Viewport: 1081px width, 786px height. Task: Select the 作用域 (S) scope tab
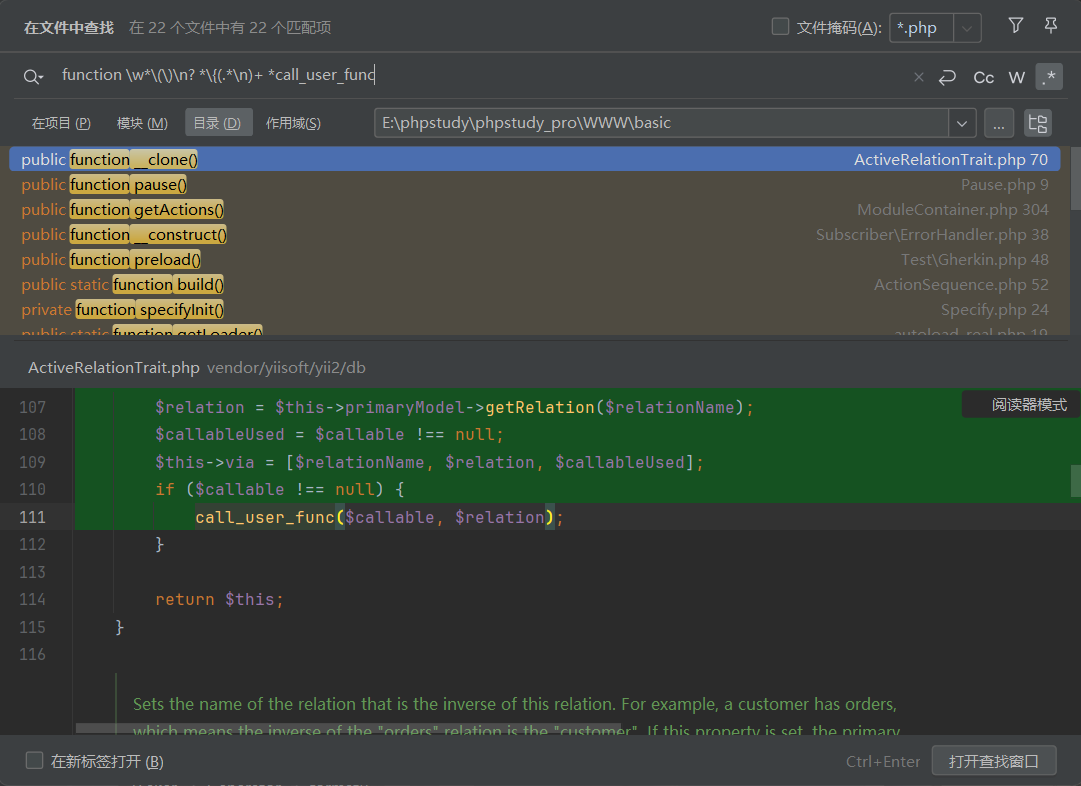click(293, 123)
